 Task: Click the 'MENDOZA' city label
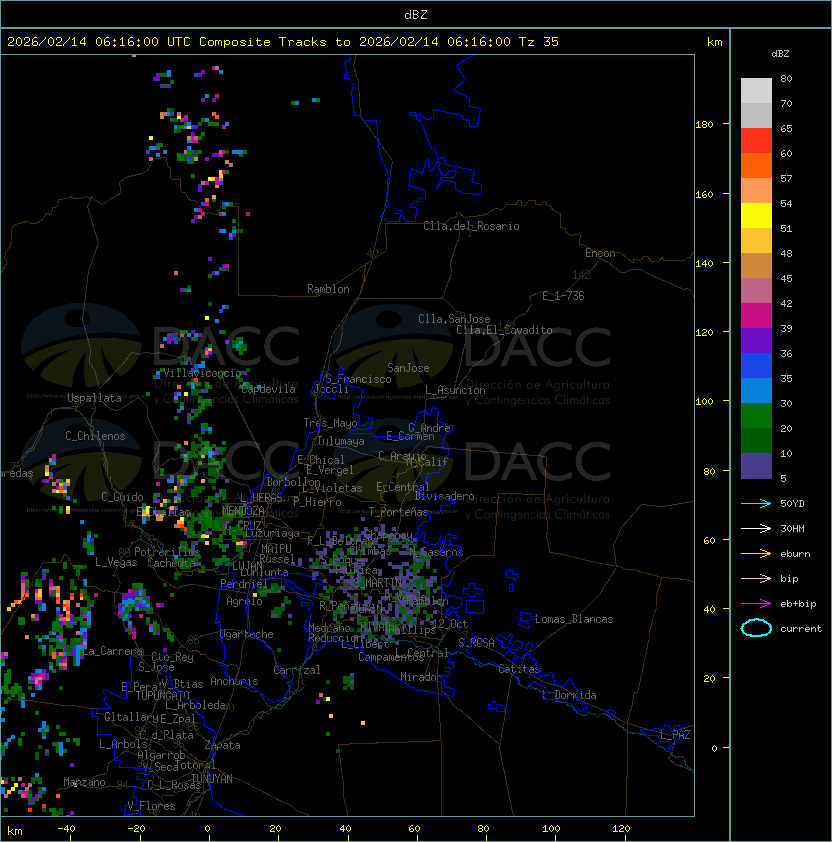(243, 510)
